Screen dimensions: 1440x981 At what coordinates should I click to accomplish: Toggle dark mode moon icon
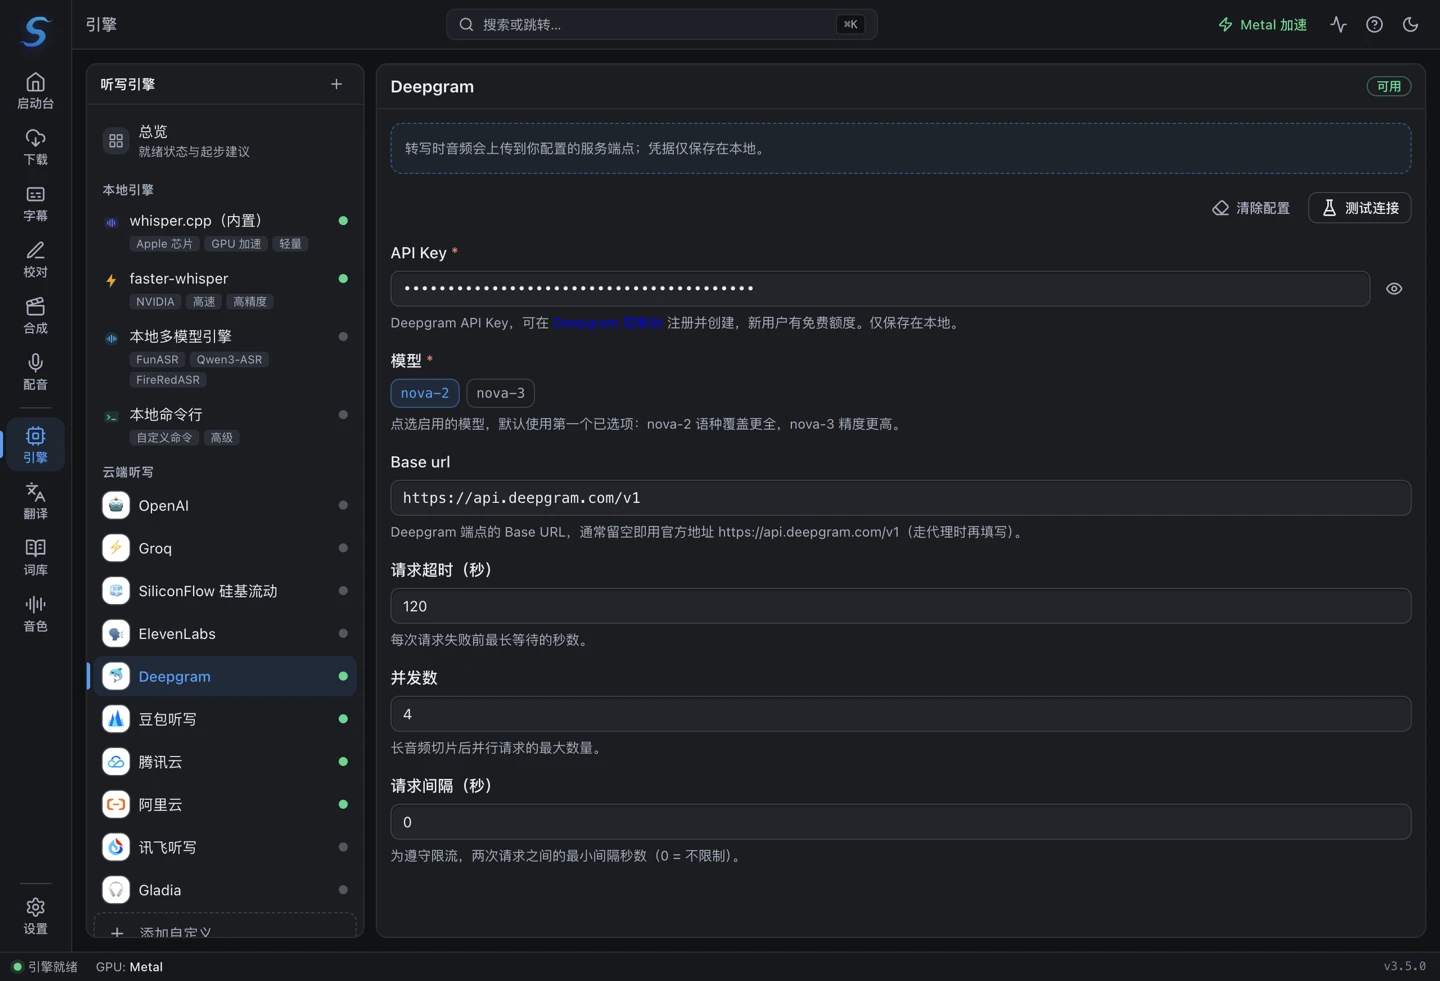coord(1410,24)
